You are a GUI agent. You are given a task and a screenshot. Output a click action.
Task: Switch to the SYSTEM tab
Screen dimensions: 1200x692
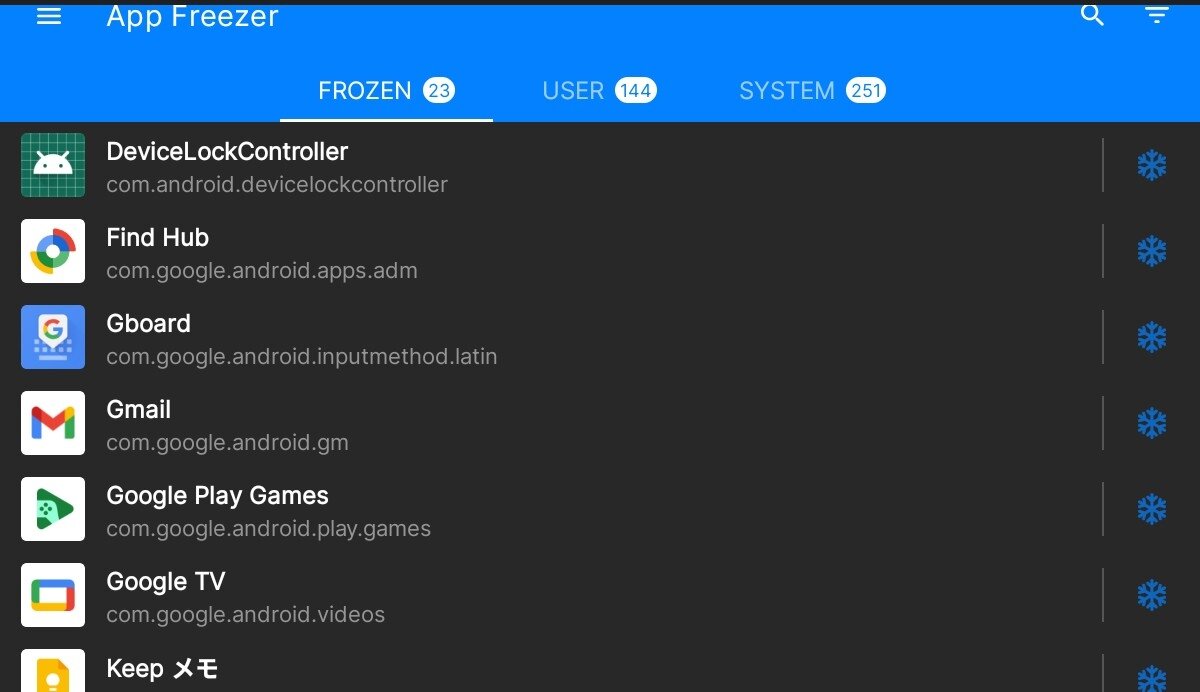(812, 91)
